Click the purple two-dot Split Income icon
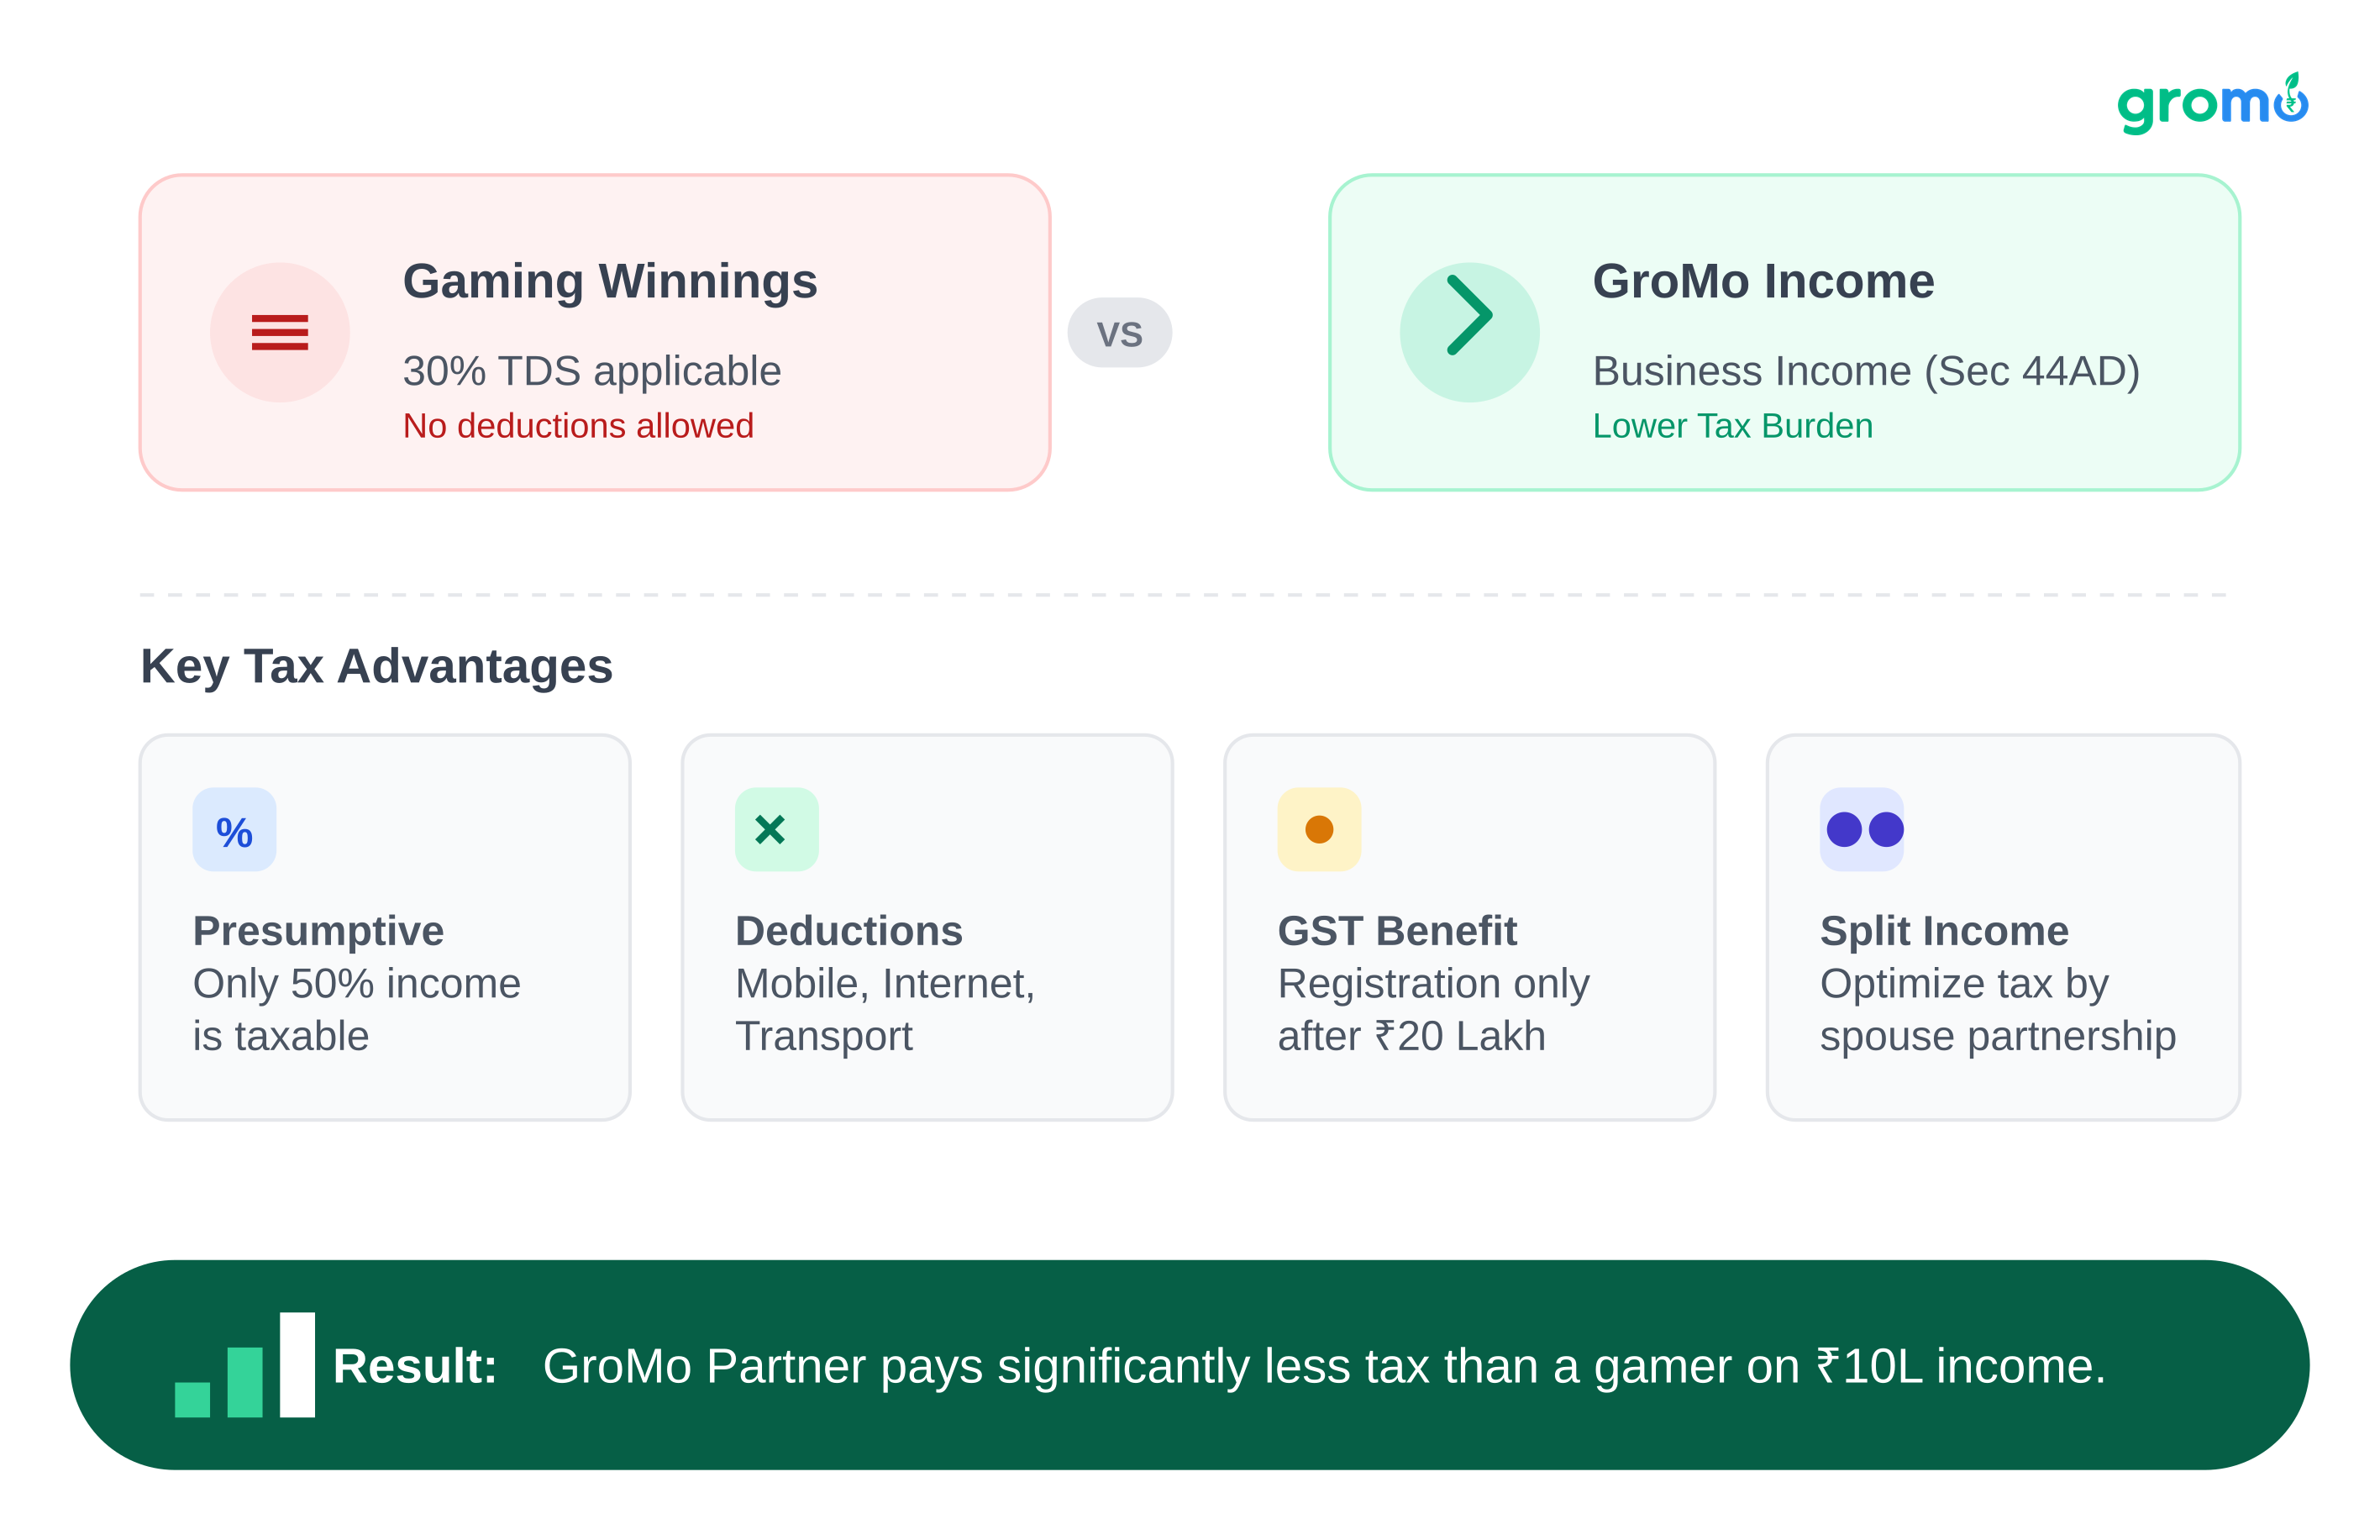The height and width of the screenshot is (1540, 2380). pos(1862,830)
